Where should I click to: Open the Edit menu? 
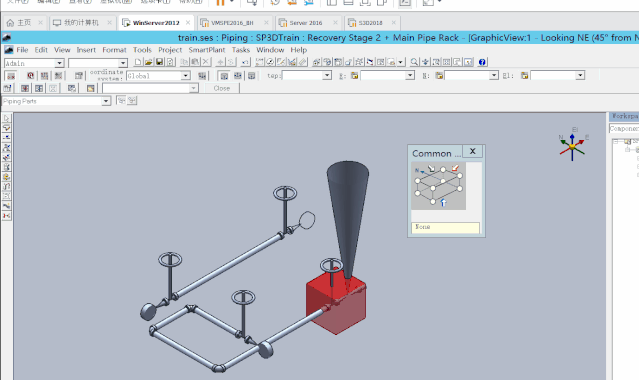pos(41,50)
